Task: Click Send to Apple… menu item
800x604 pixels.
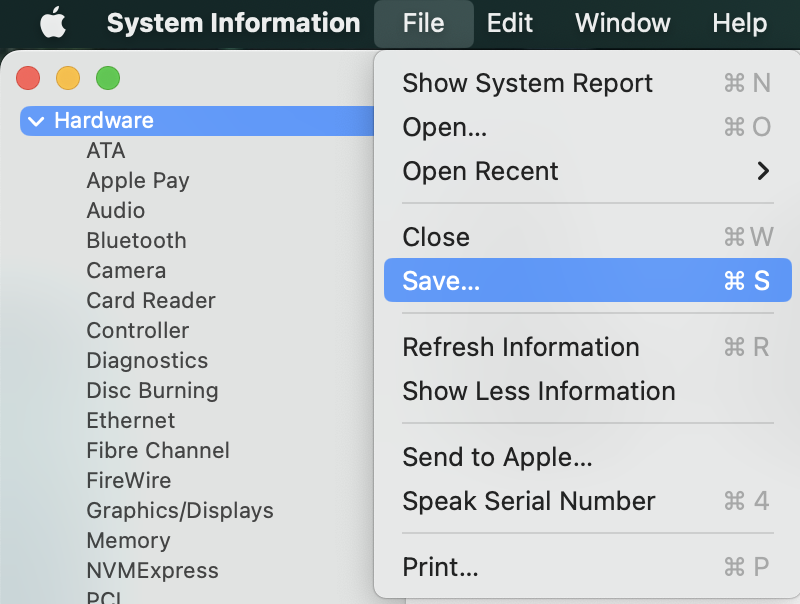Action: 497,457
